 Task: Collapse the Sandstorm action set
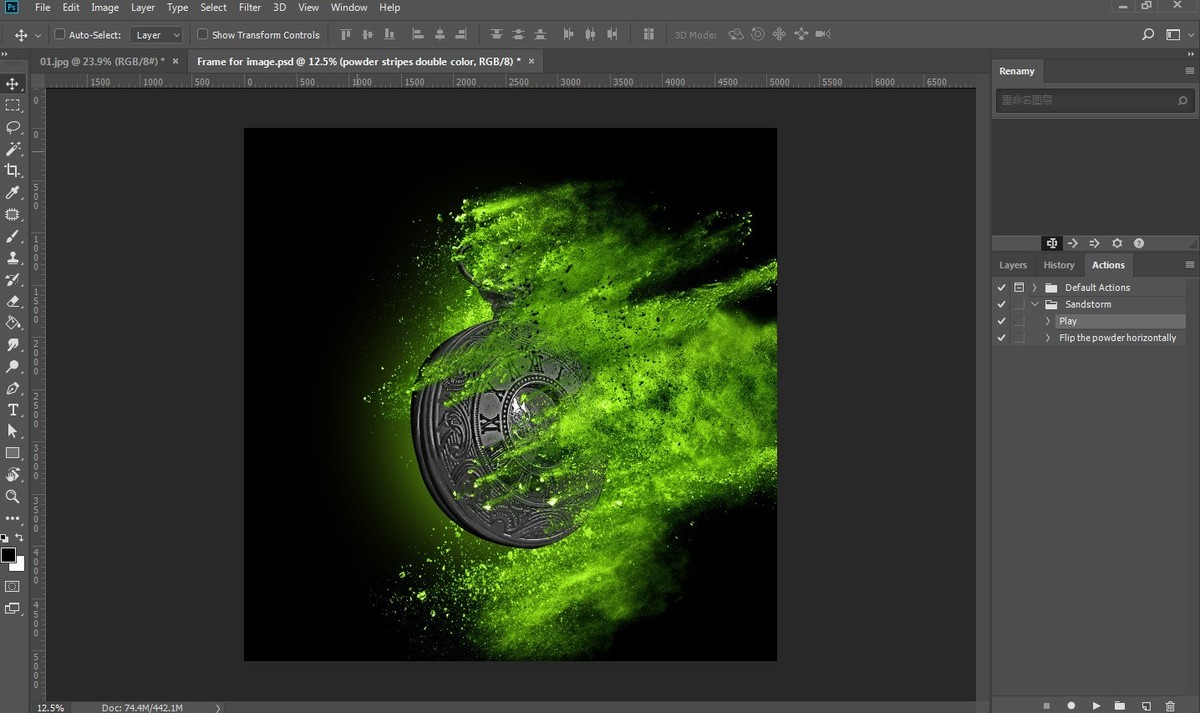(1035, 305)
